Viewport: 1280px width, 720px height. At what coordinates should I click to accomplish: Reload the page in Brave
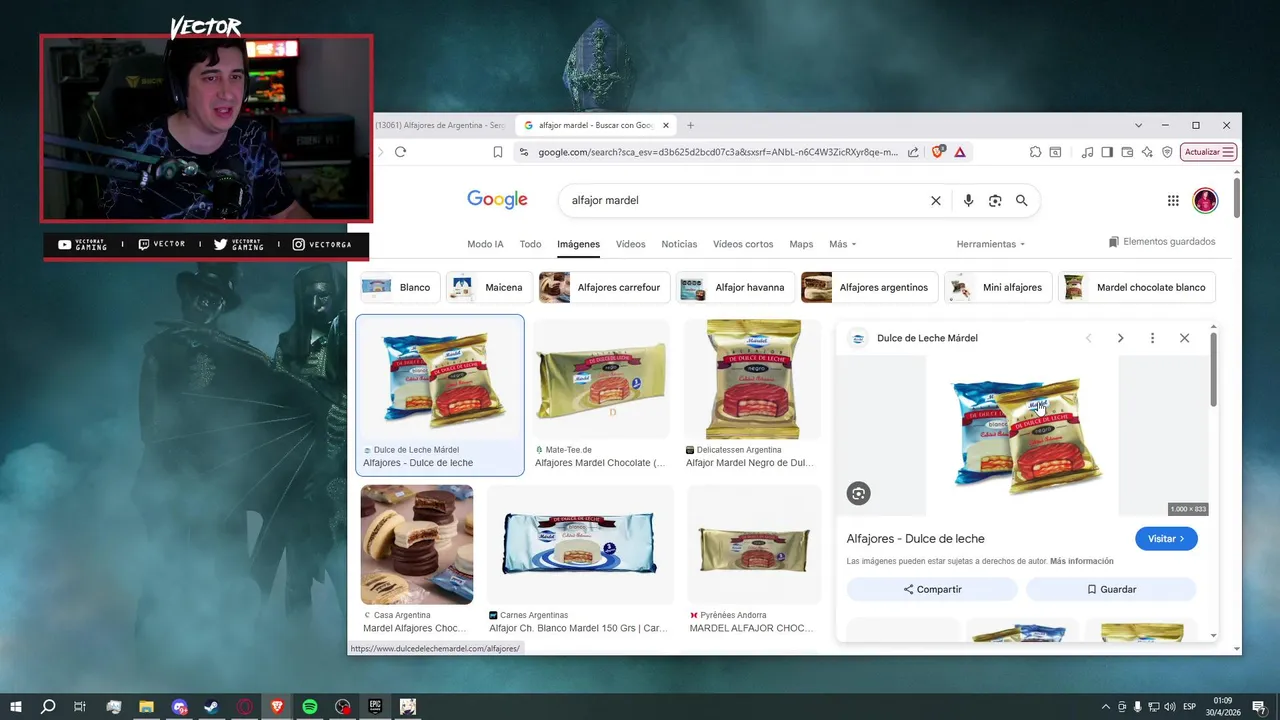400,152
